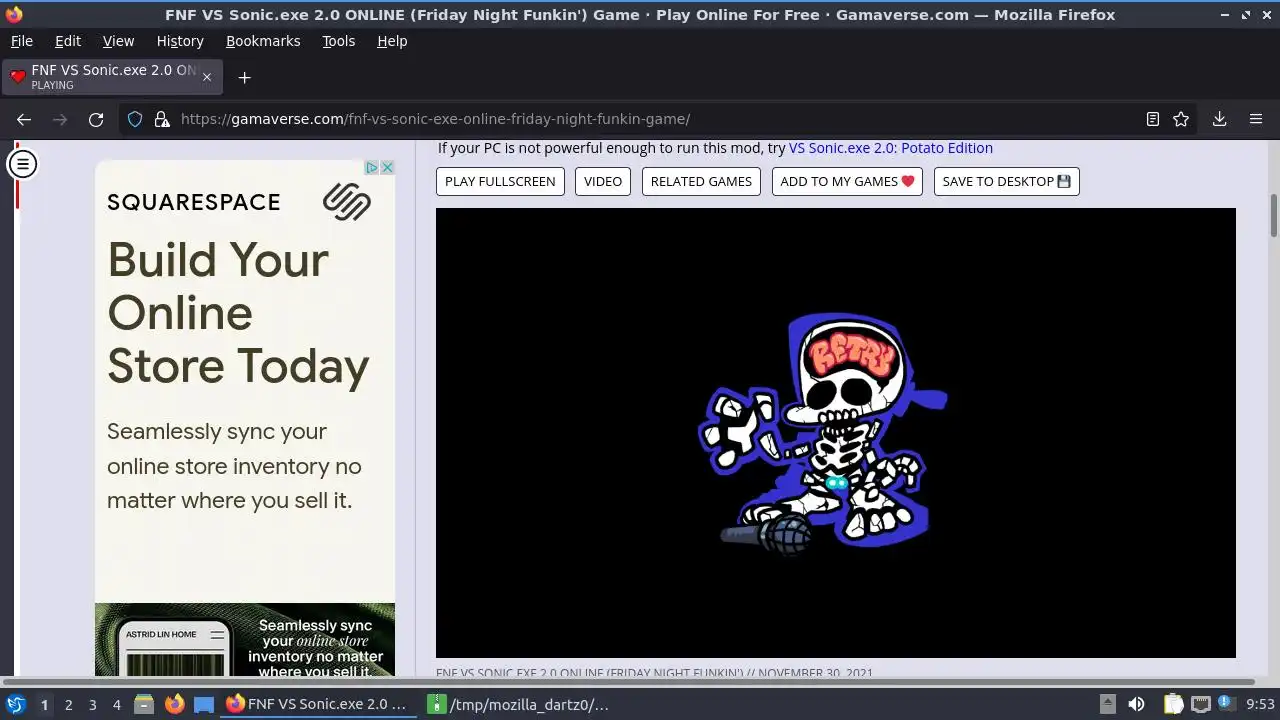Open the AdChoices info icon on the ad
The height and width of the screenshot is (720, 1280).
(x=371, y=167)
